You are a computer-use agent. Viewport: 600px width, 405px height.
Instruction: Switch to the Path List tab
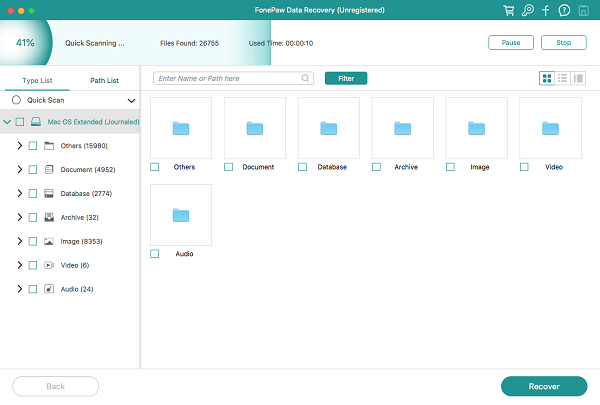click(x=104, y=80)
